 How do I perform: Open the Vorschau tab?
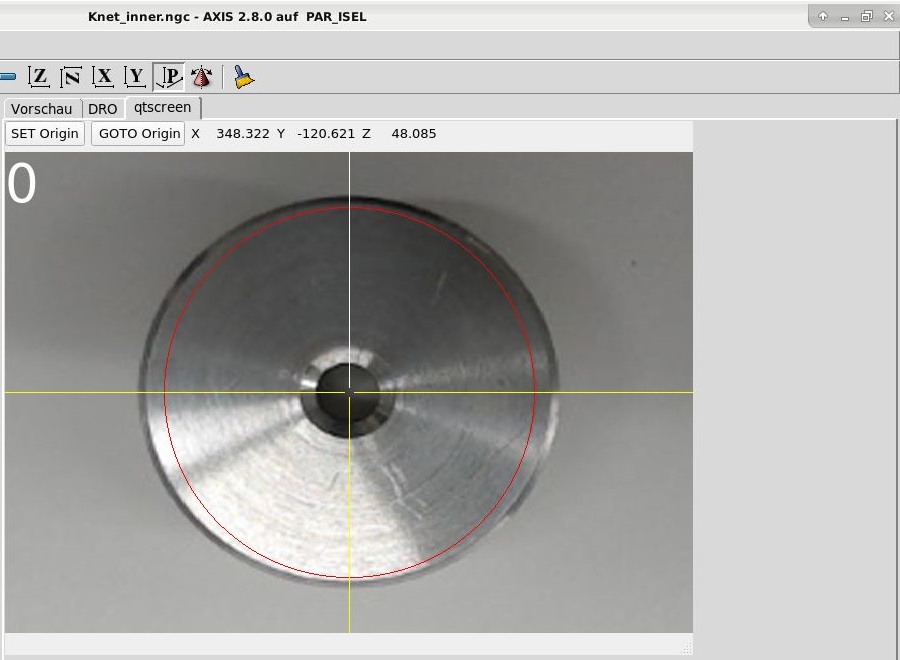[x=41, y=108]
